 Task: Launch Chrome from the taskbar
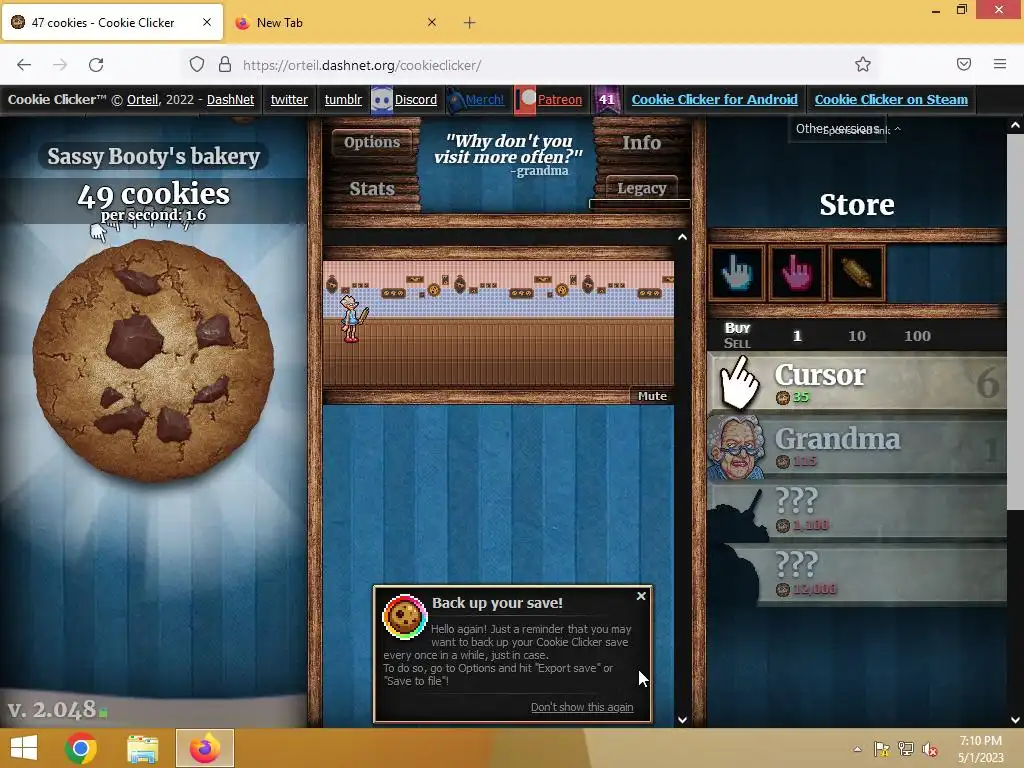tap(81, 748)
